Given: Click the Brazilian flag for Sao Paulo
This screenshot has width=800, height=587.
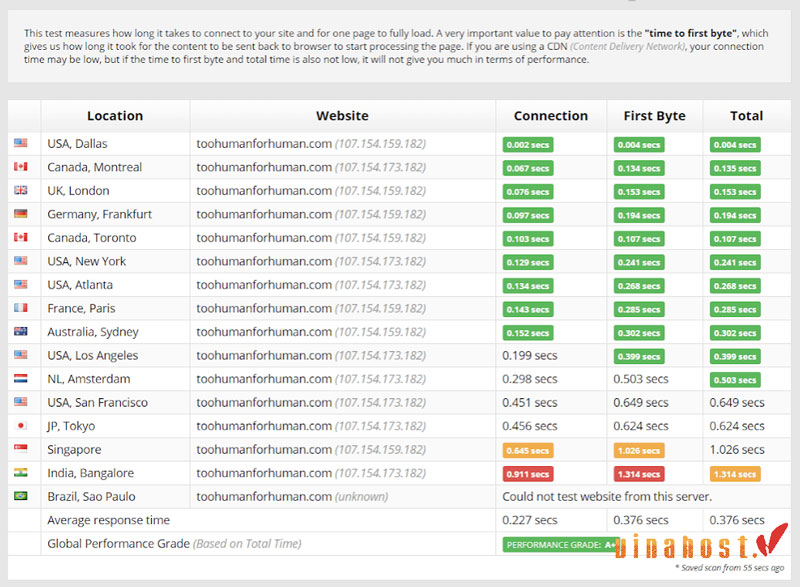Looking at the screenshot, I should click(20, 497).
